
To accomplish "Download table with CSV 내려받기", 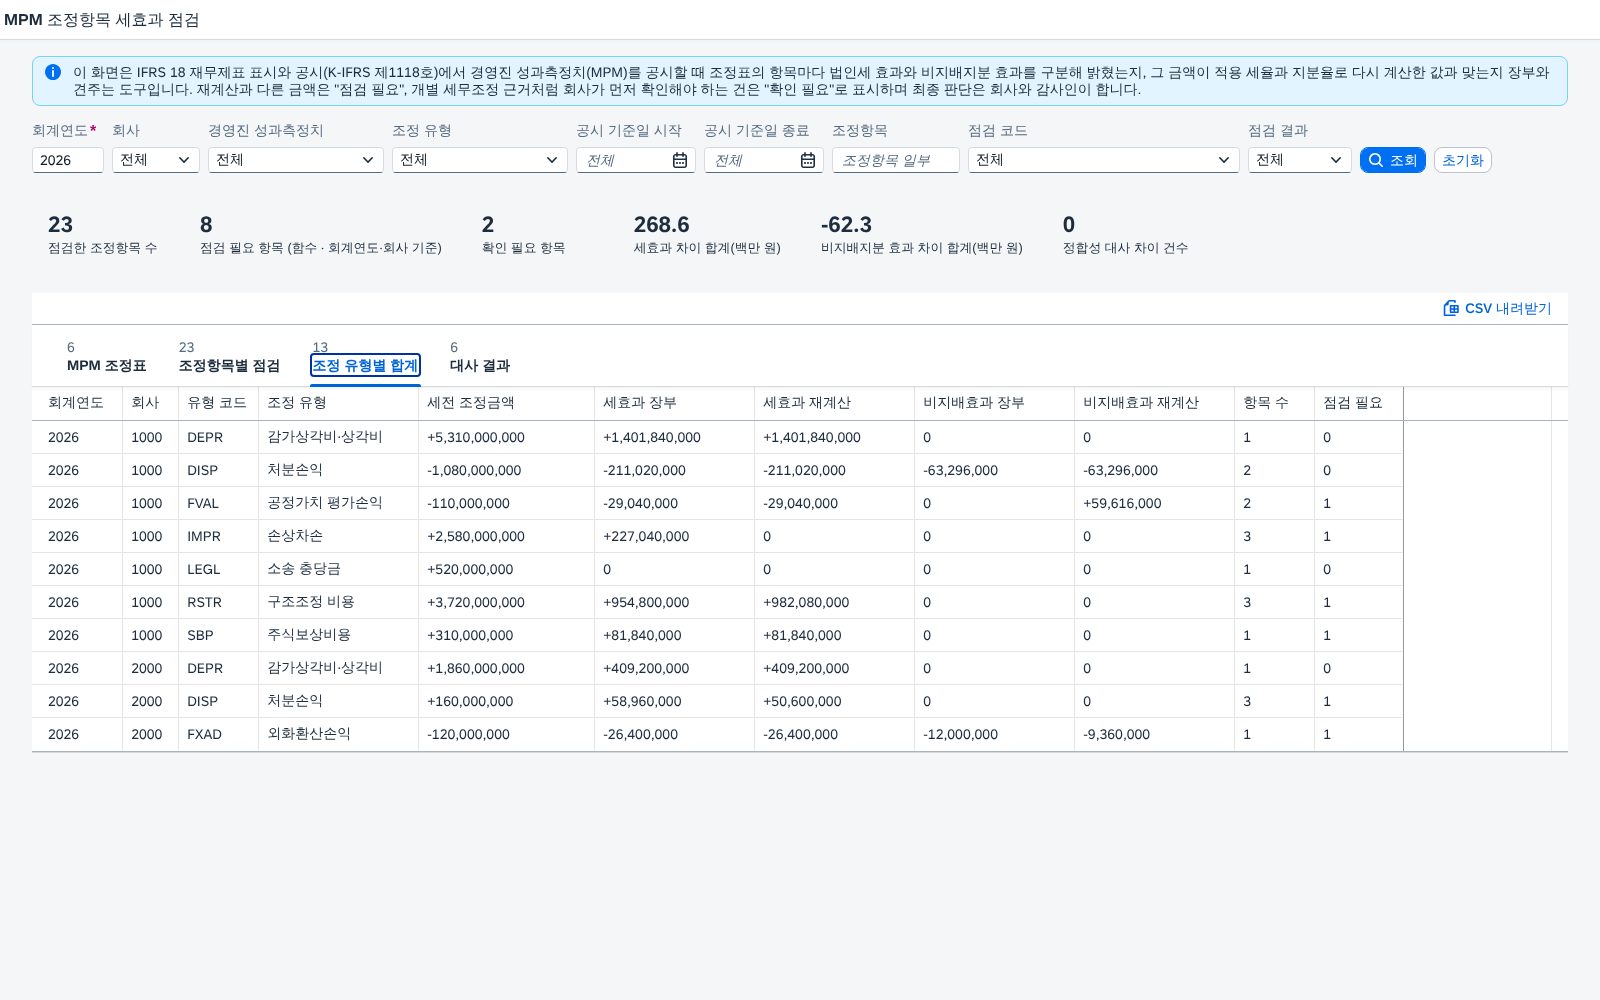I will 1497,308.
